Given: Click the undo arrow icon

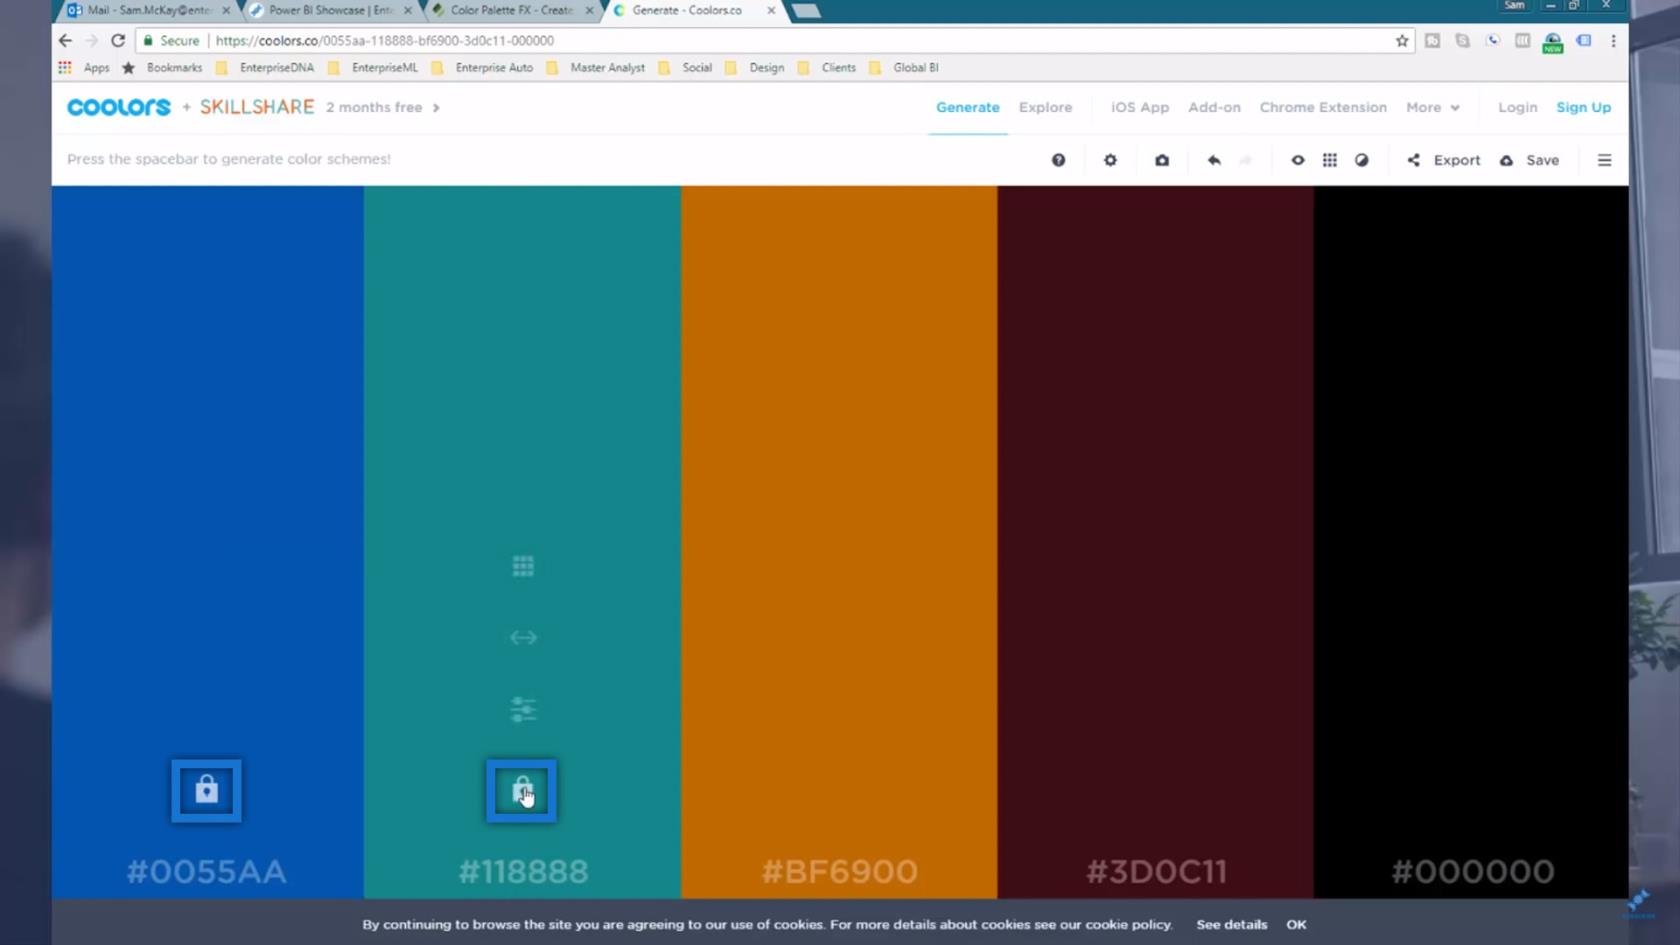Looking at the screenshot, I should [x=1214, y=160].
